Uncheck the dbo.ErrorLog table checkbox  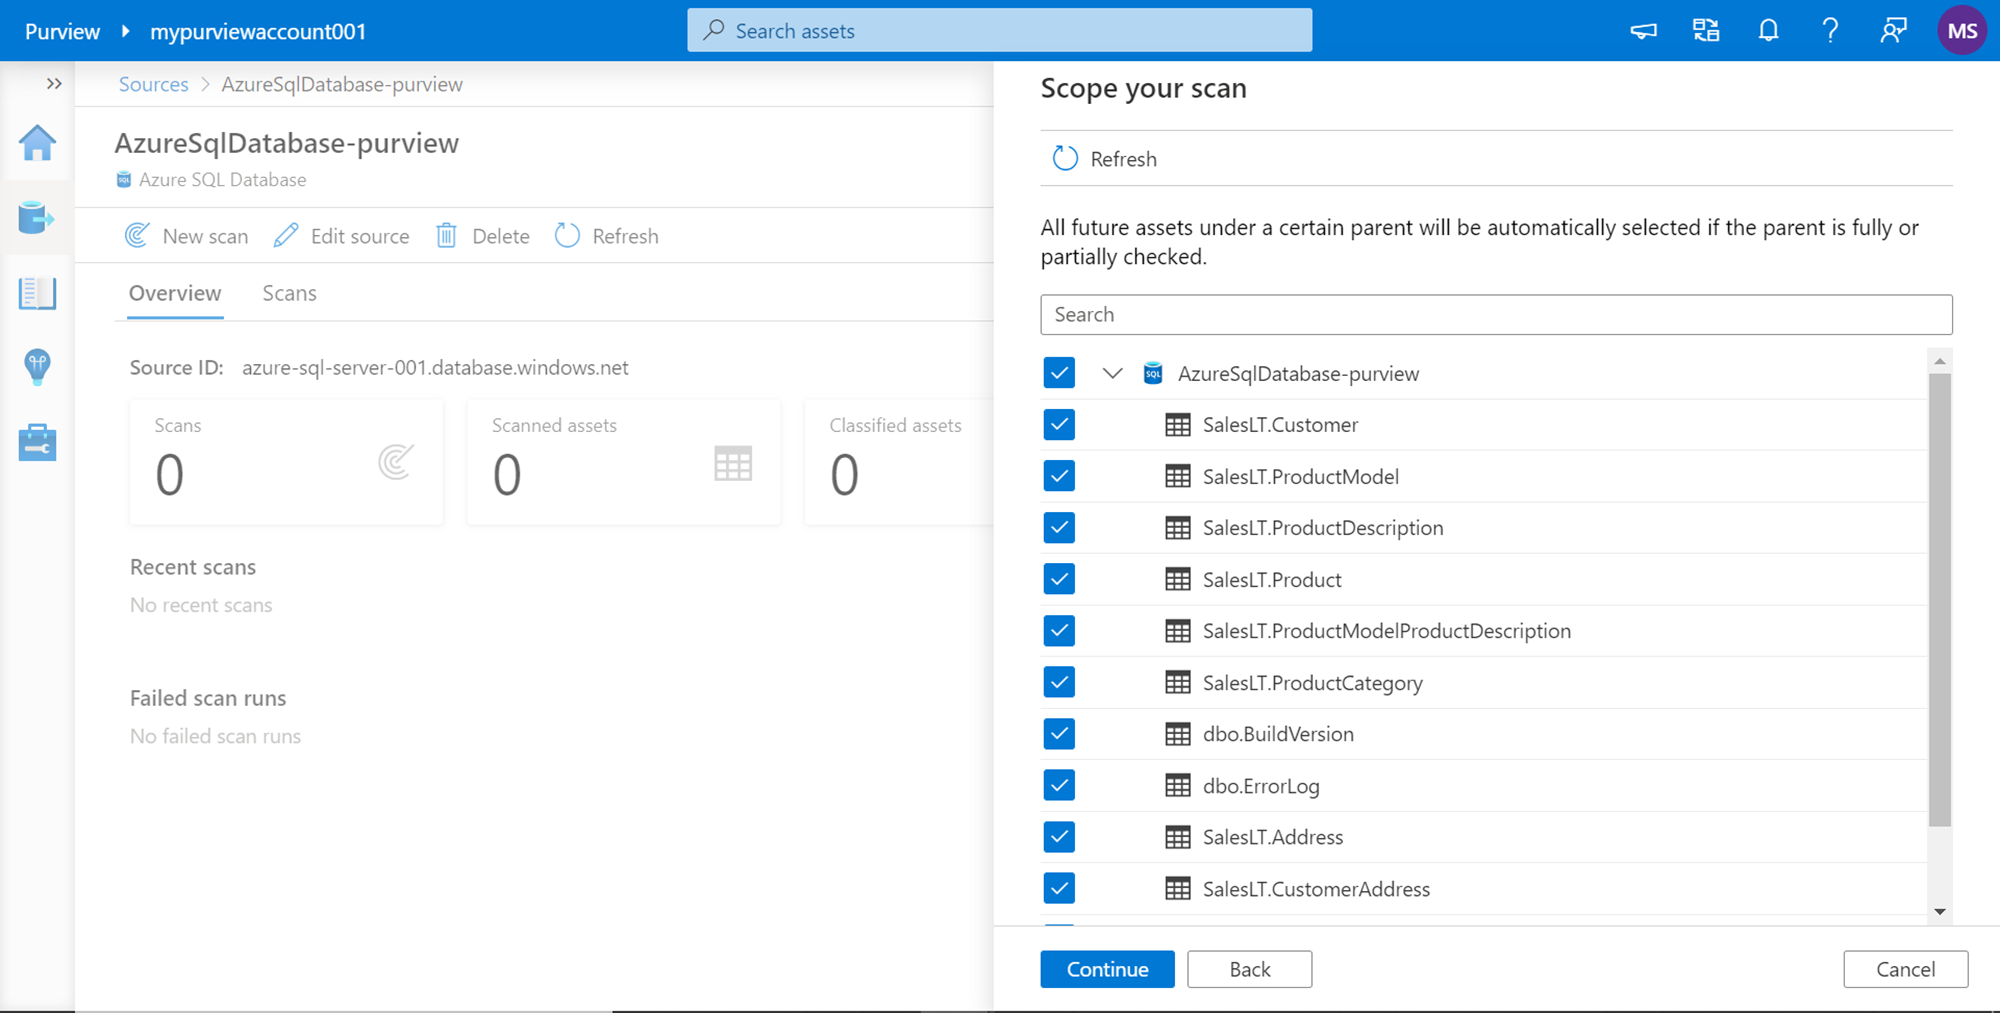pos(1059,786)
